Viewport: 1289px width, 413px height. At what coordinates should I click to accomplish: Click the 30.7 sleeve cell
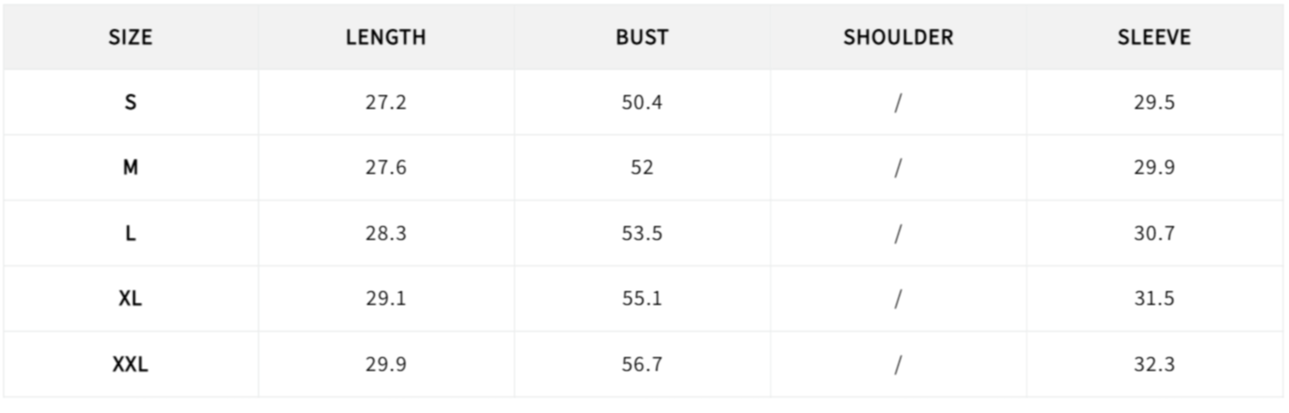point(1154,234)
